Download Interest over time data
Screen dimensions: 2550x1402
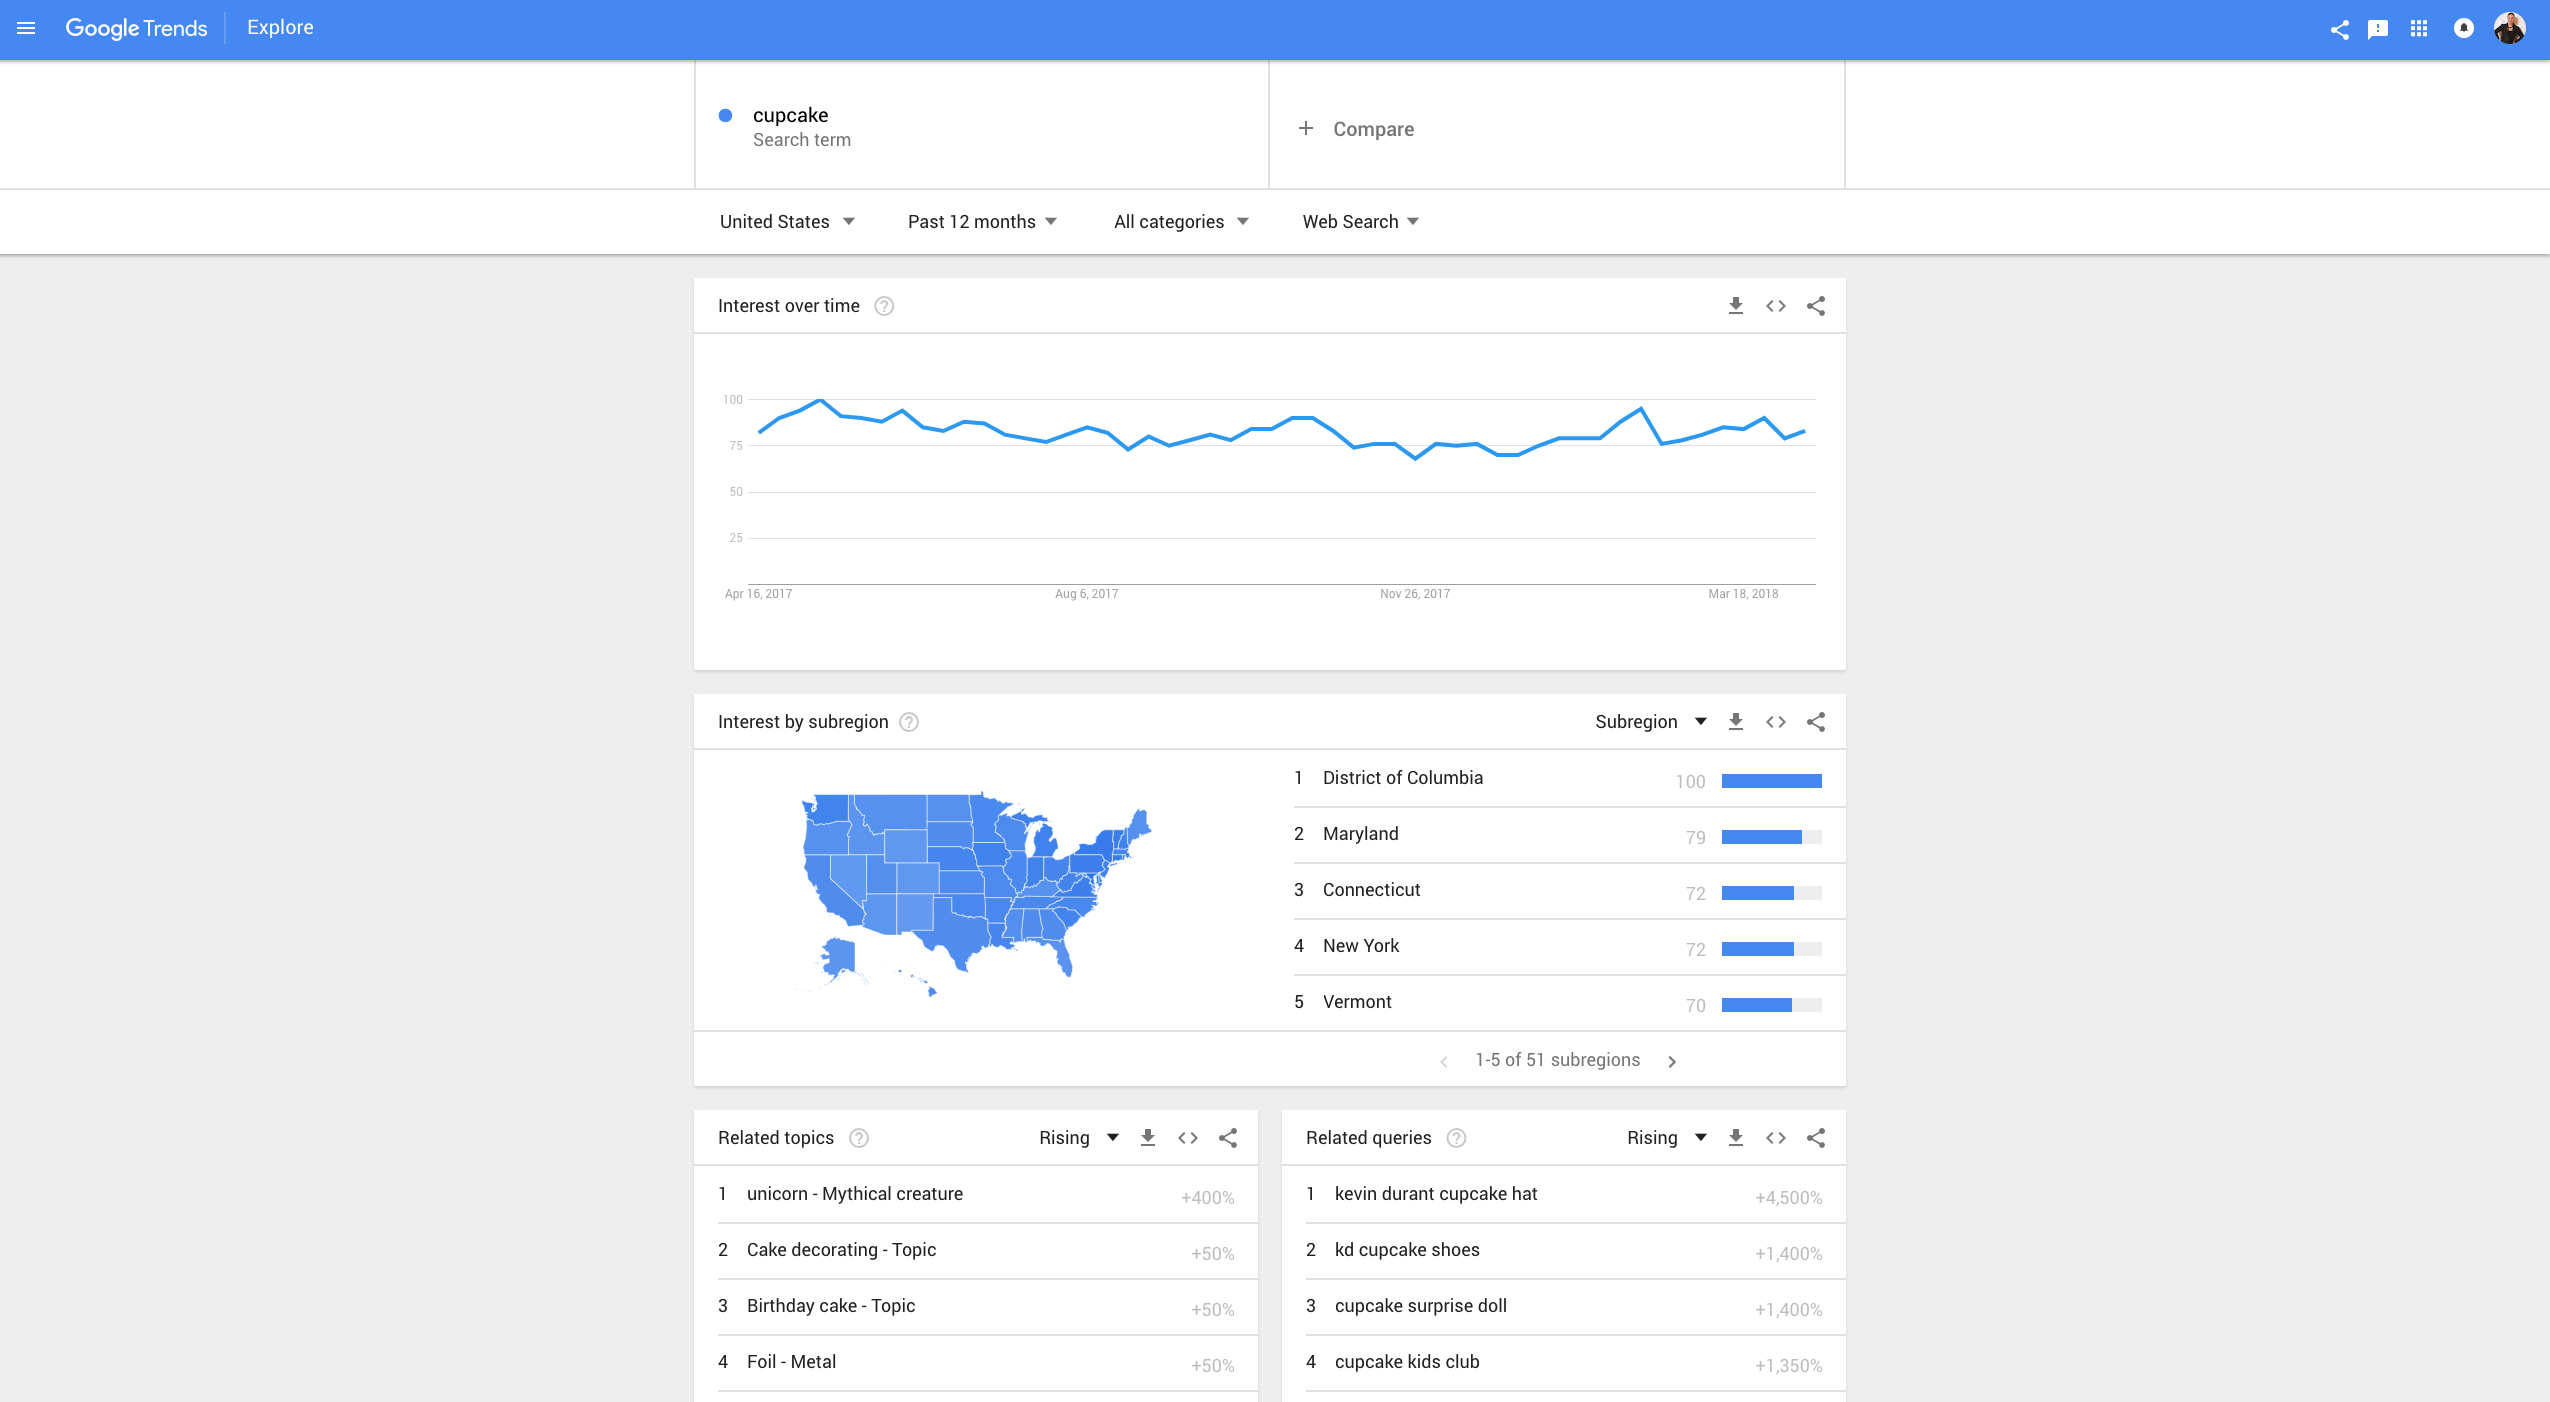coord(1735,306)
